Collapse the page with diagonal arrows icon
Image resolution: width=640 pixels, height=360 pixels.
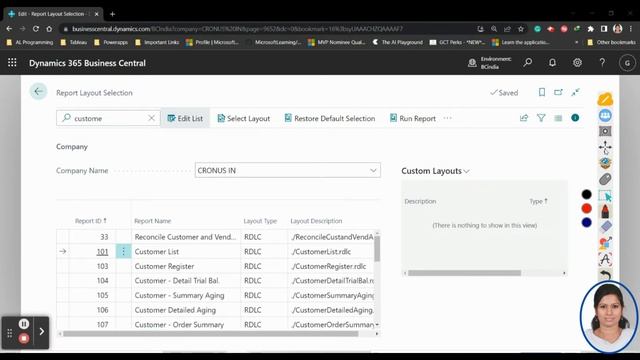click(x=576, y=92)
